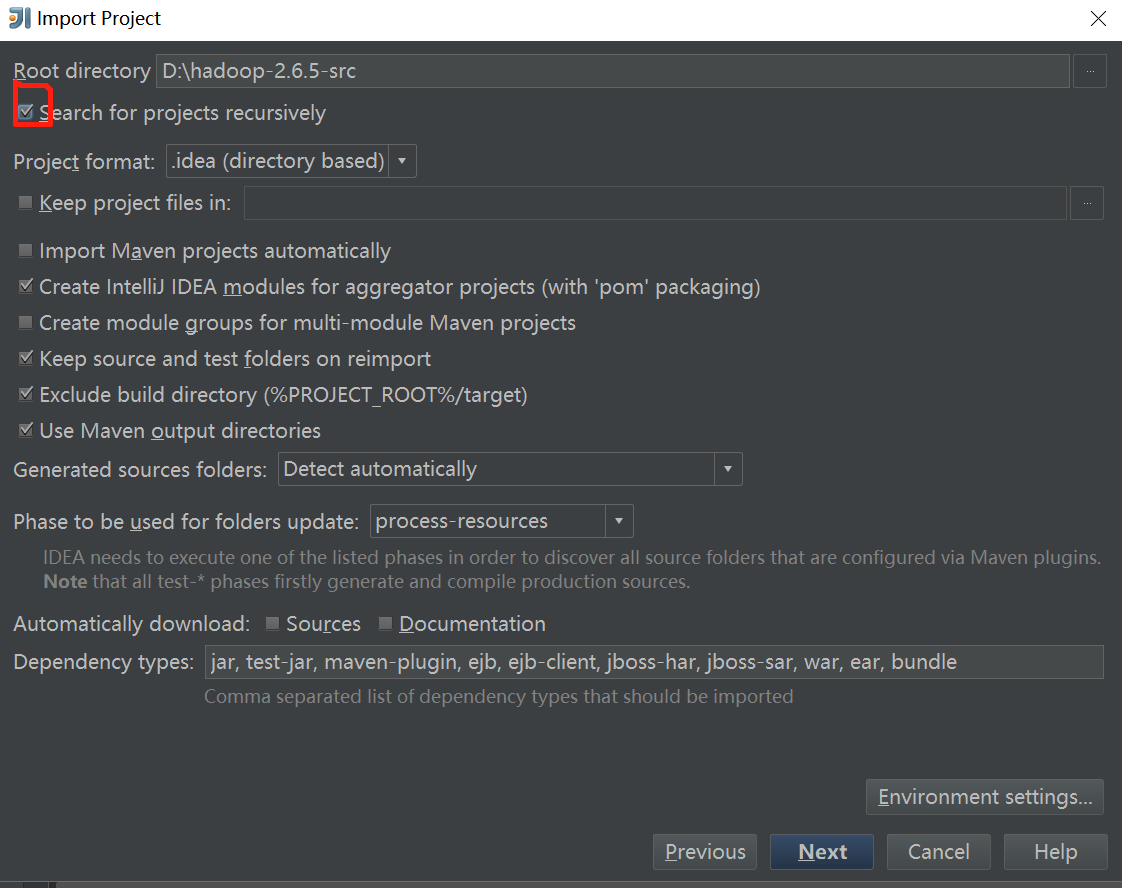Open the Phase for folders update dropdown
Screen dimensions: 1122x888
(x=619, y=520)
